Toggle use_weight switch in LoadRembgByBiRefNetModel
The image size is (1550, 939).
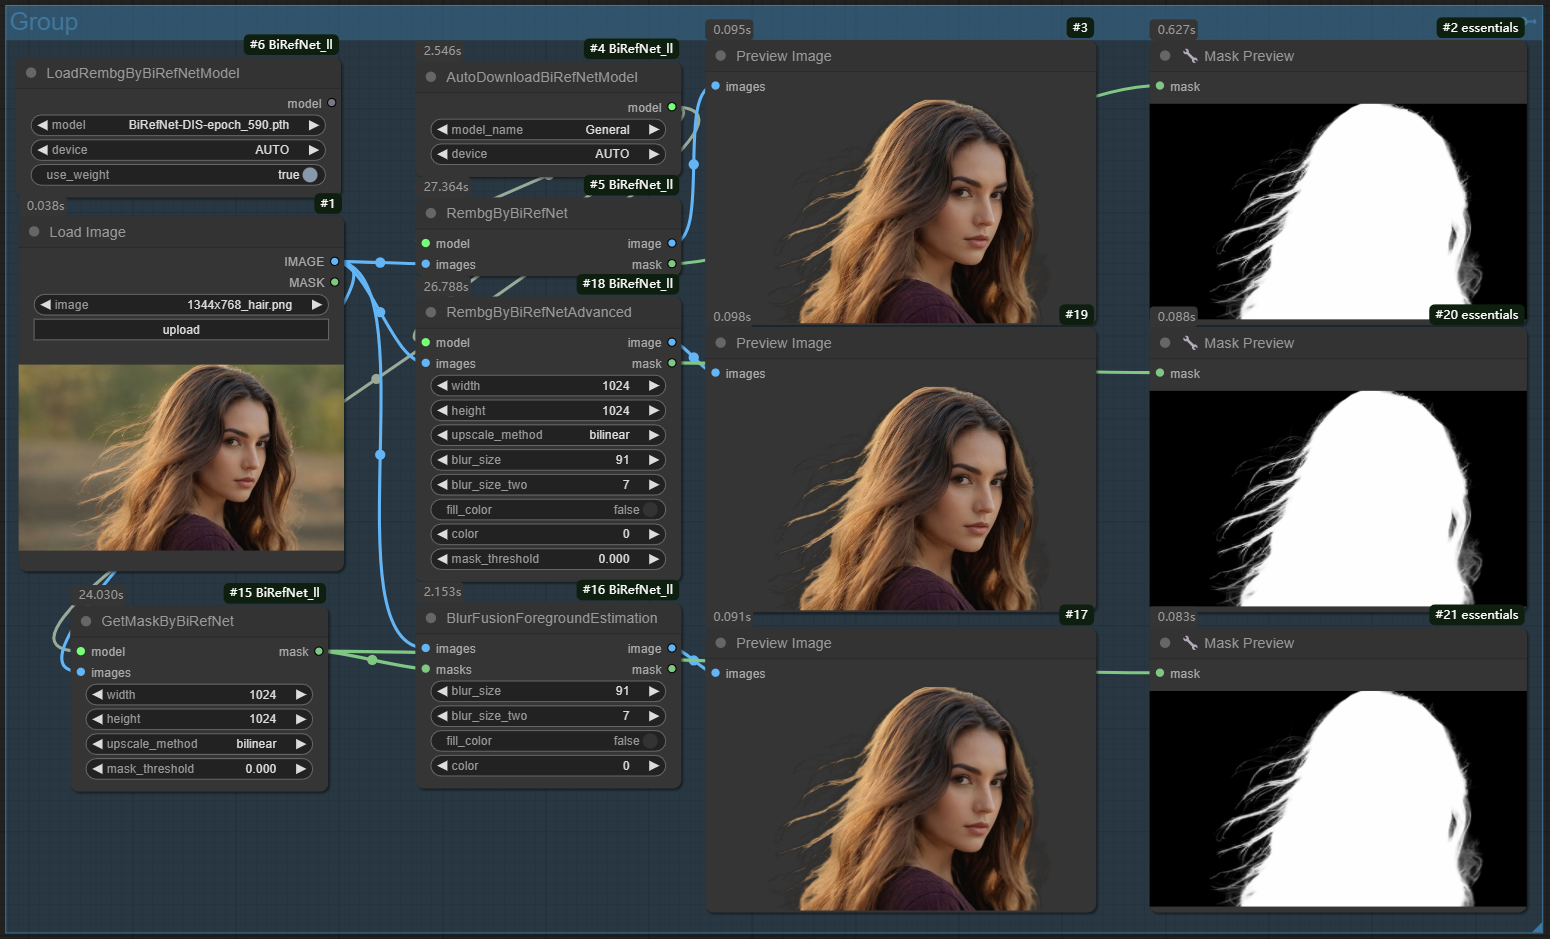pyautogui.click(x=310, y=175)
